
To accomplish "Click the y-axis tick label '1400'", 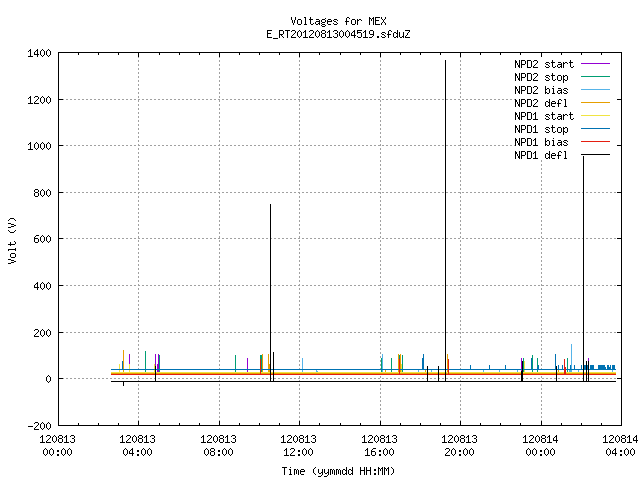I will tap(40, 53).
